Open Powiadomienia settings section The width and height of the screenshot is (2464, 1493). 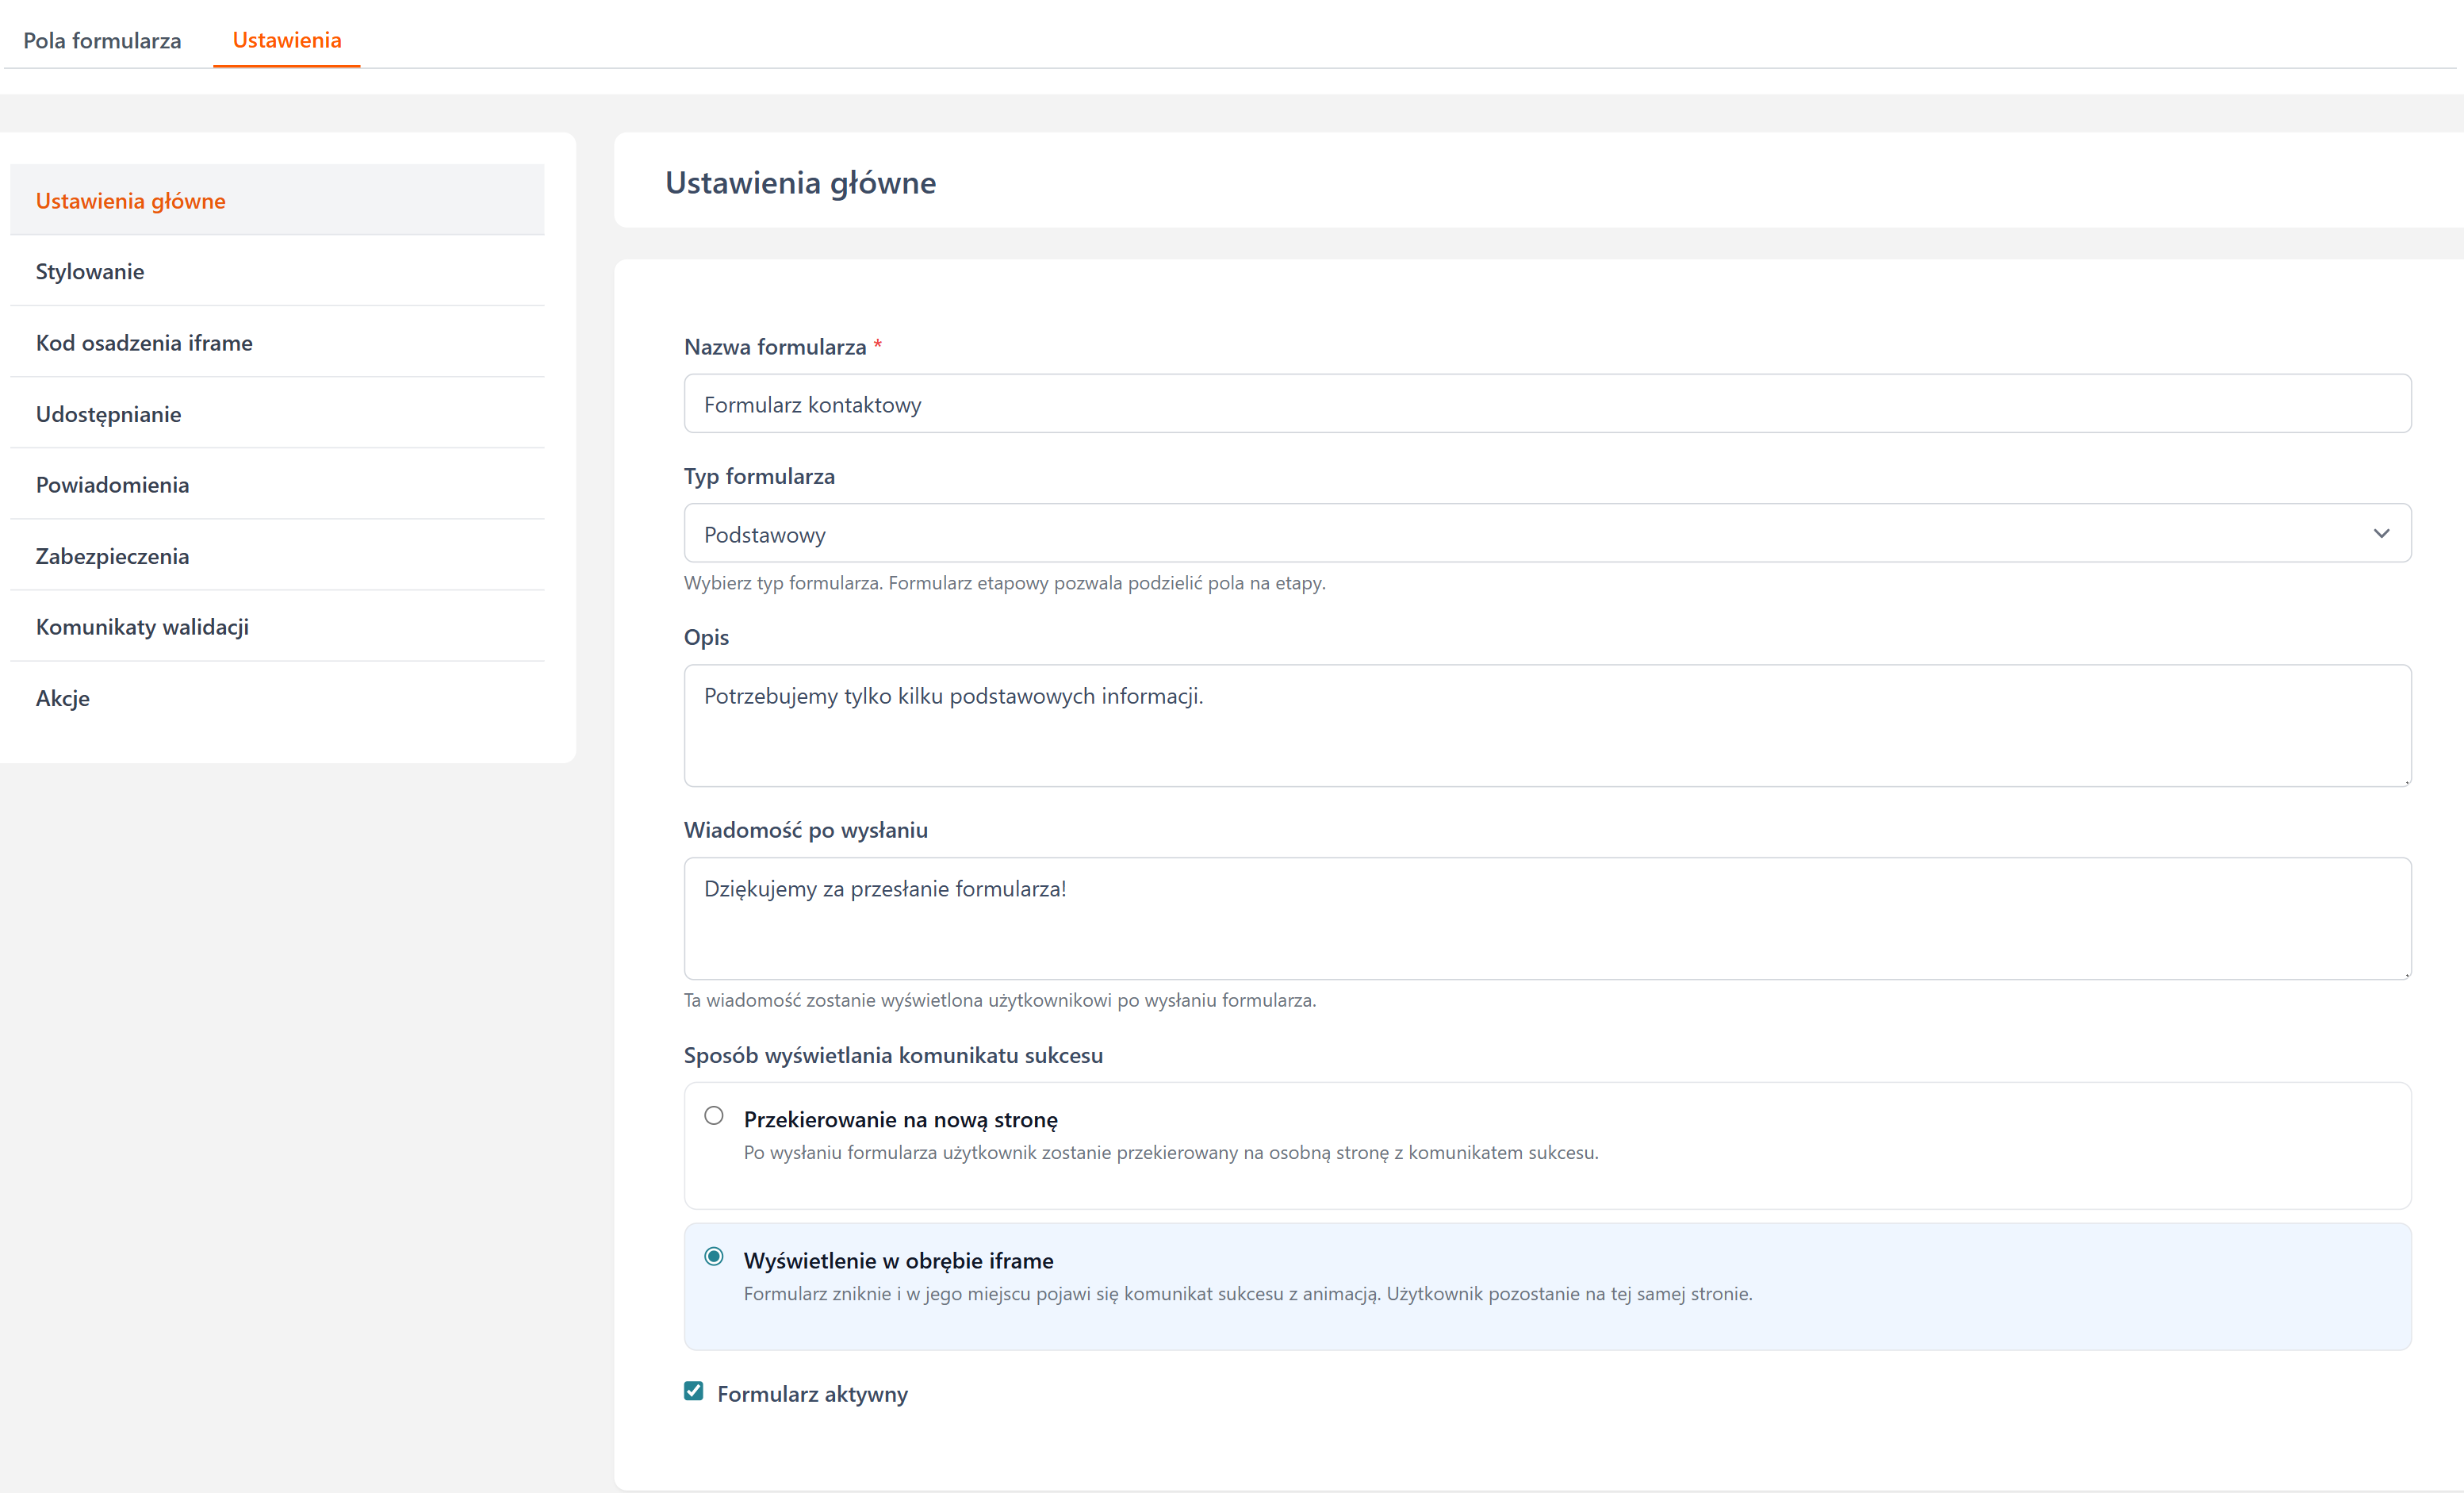coord(112,485)
